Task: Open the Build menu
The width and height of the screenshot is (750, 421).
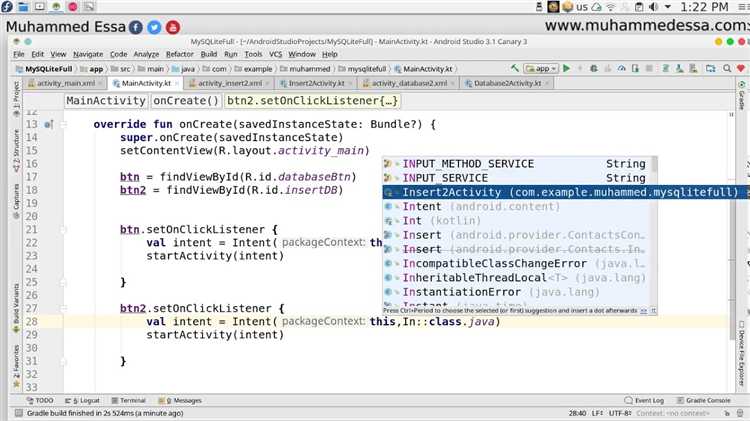Action: 209,54
